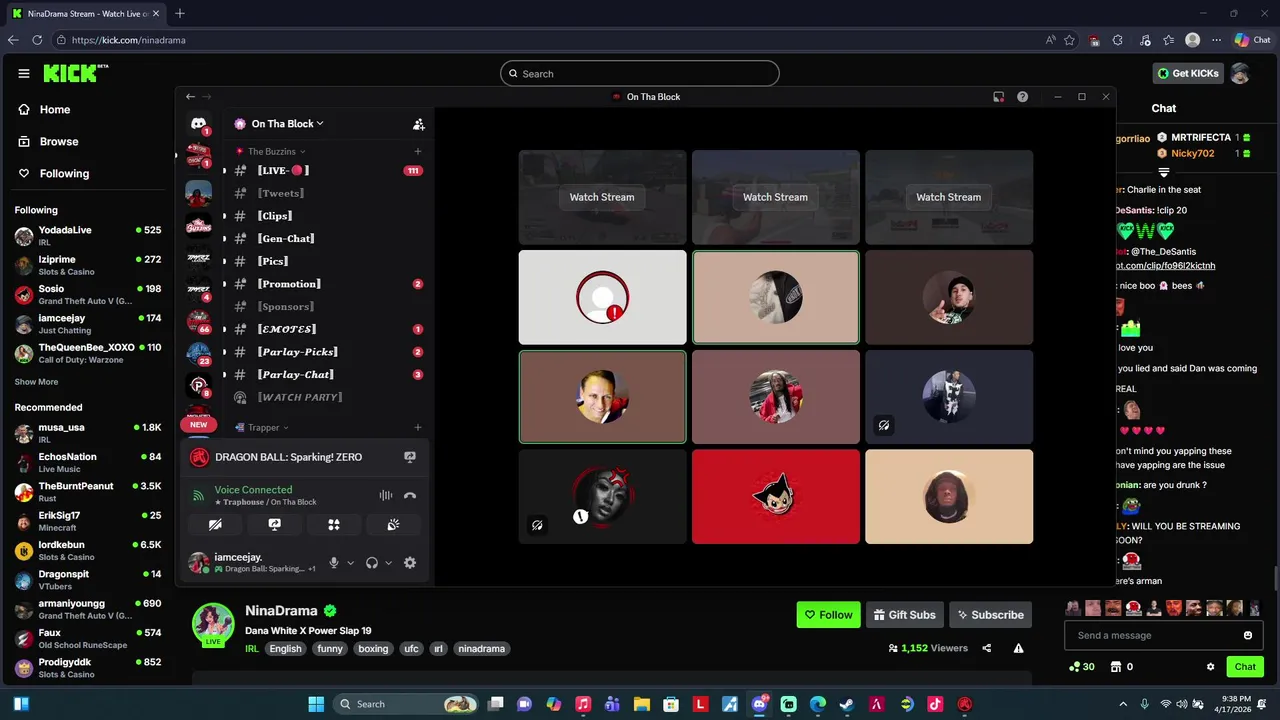This screenshot has width=1280, height=720.
Task: Subscribe to NinaDrama
Action: tap(990, 615)
